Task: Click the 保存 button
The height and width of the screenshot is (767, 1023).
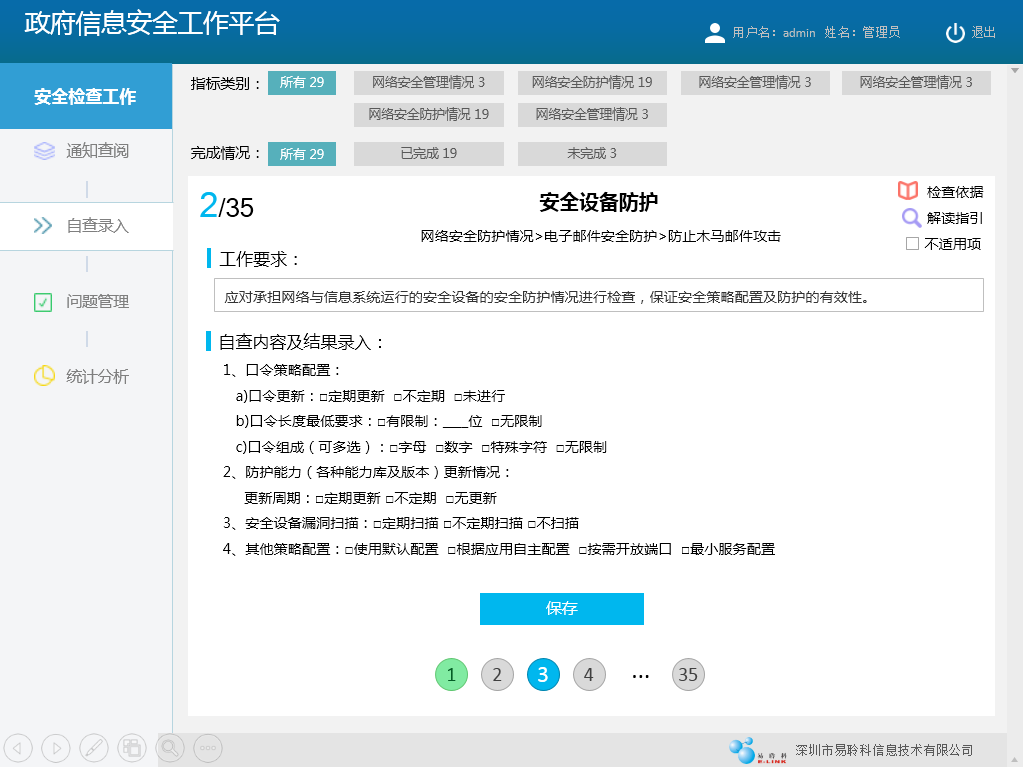Action: [x=561, y=609]
